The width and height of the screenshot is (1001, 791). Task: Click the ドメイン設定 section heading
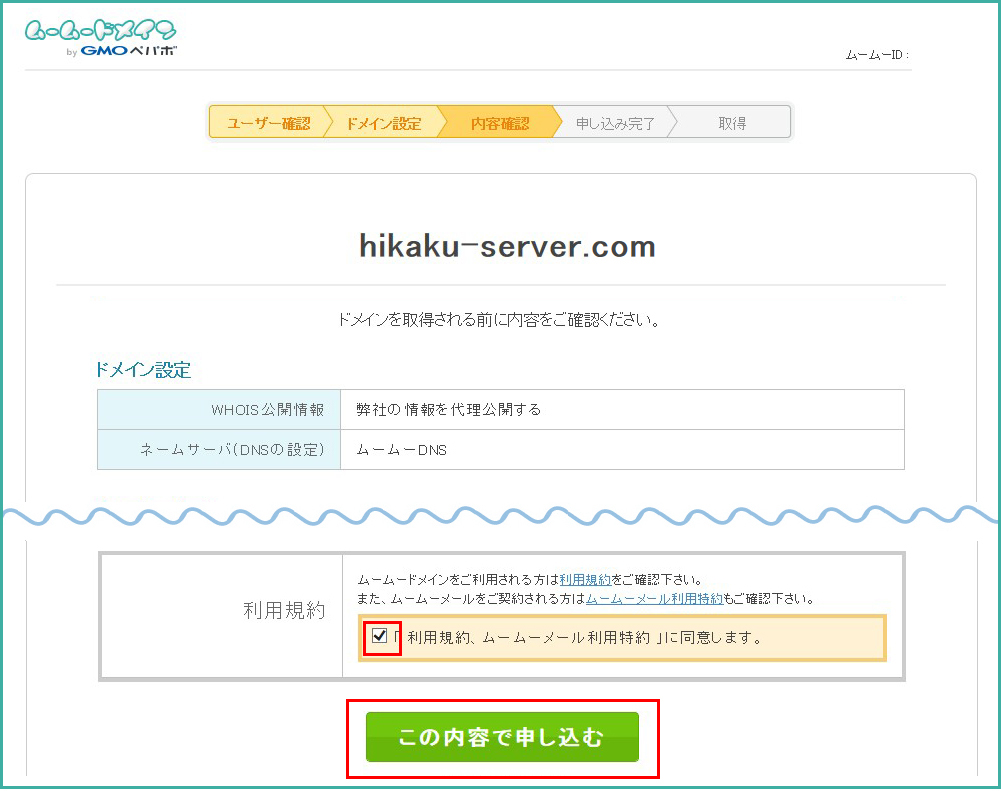pyautogui.click(x=142, y=370)
